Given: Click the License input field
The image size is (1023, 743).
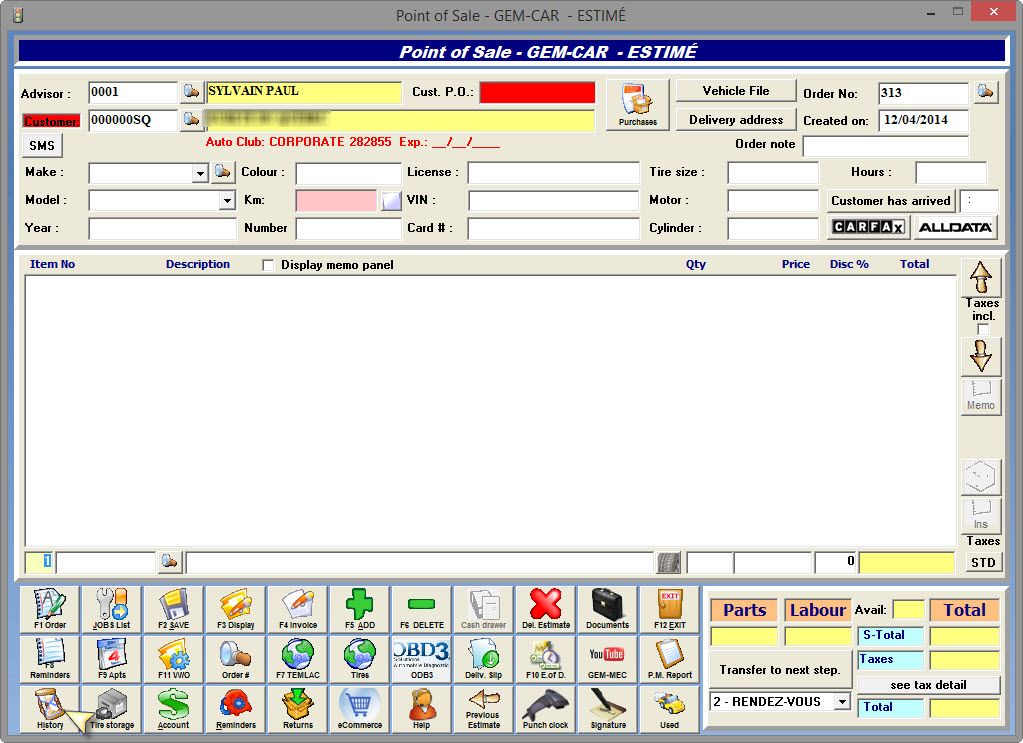Looking at the screenshot, I should [553, 173].
